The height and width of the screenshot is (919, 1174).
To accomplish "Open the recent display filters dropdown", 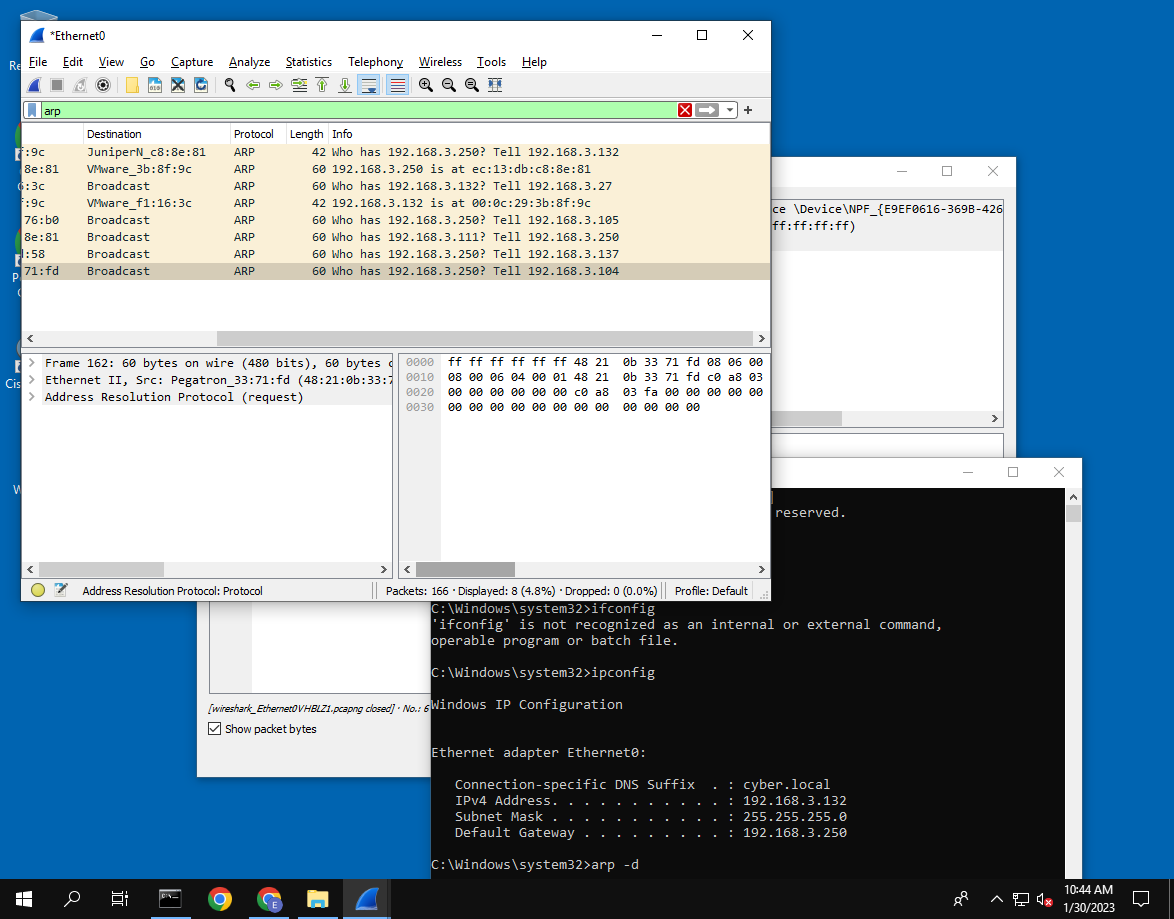I will coord(730,111).
